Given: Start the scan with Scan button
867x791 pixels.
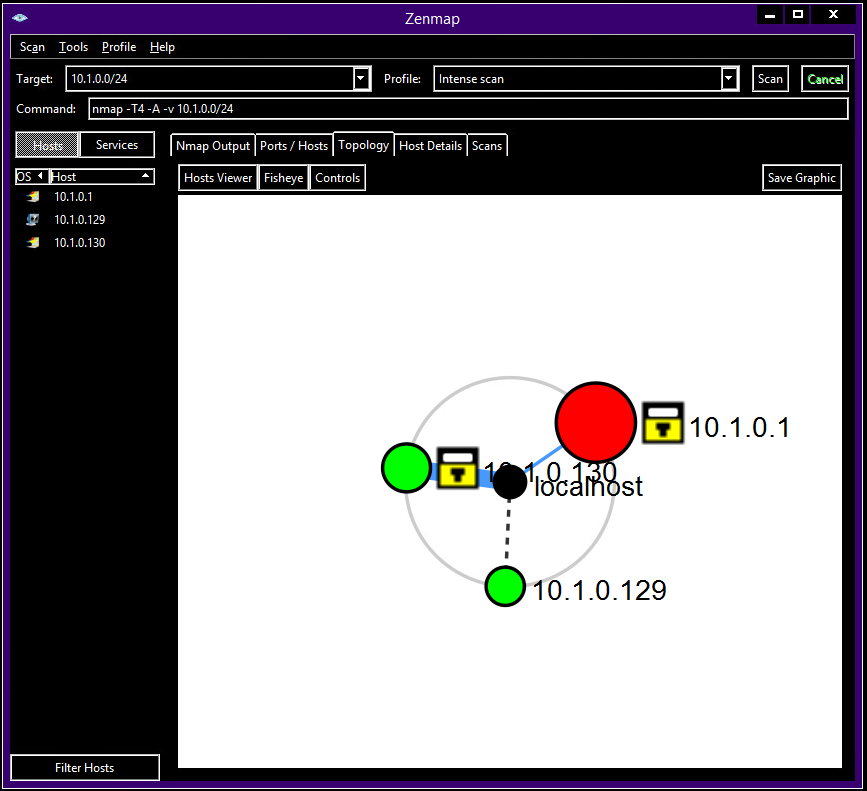Looking at the screenshot, I should click(x=770, y=78).
